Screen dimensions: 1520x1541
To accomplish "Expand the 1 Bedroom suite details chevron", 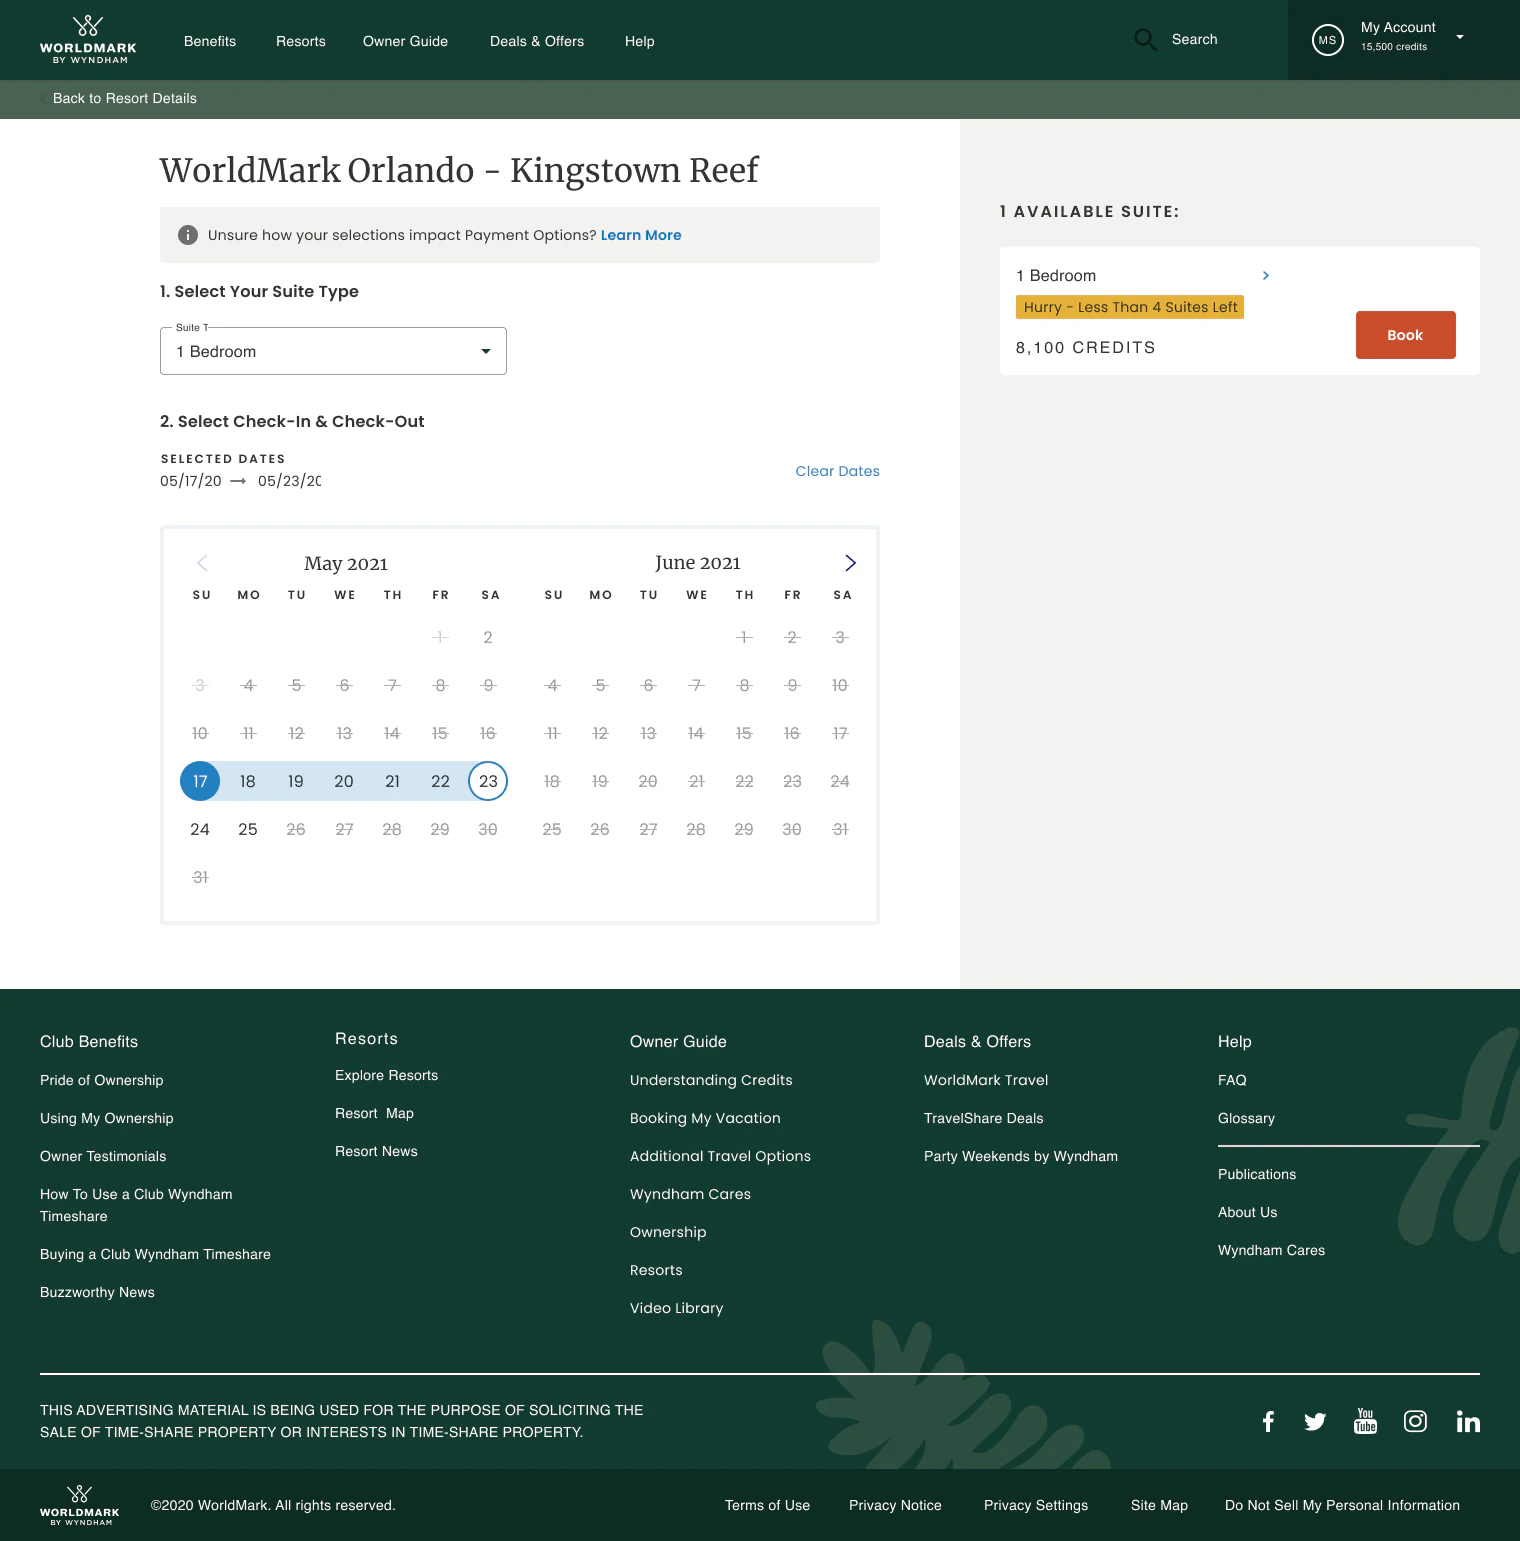I will tap(1266, 275).
